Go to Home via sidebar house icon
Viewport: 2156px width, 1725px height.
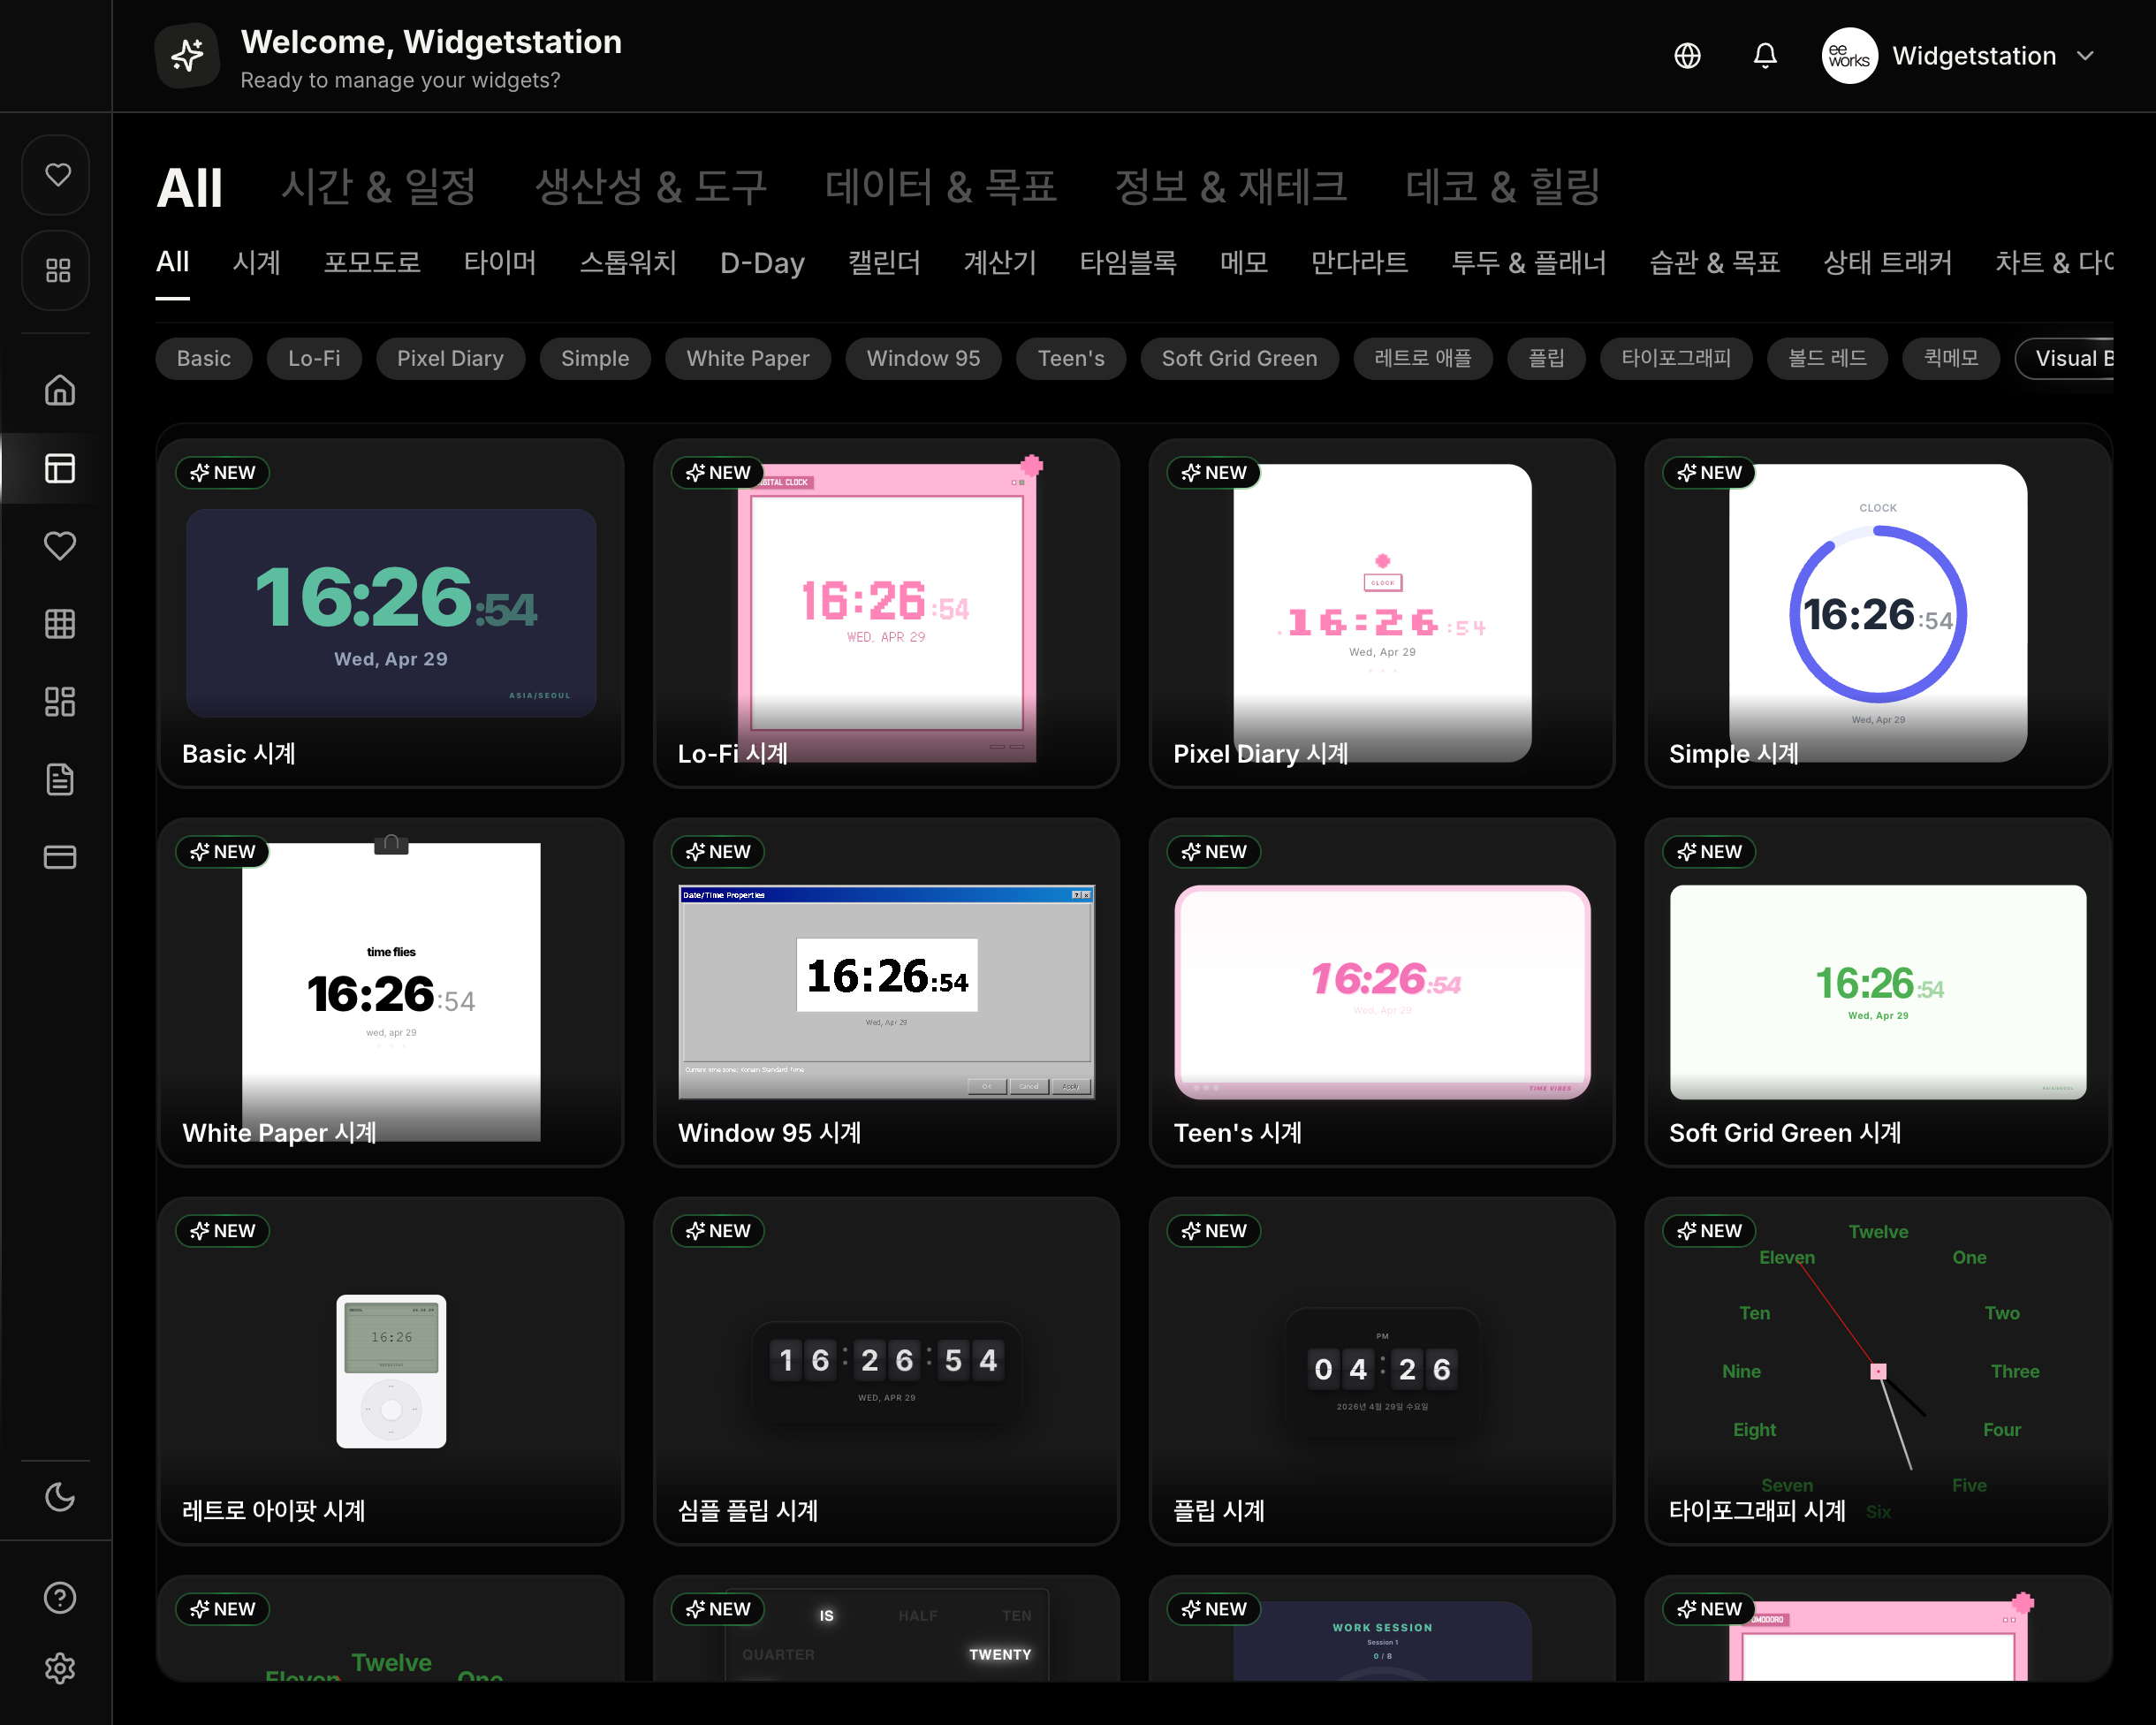click(x=60, y=390)
